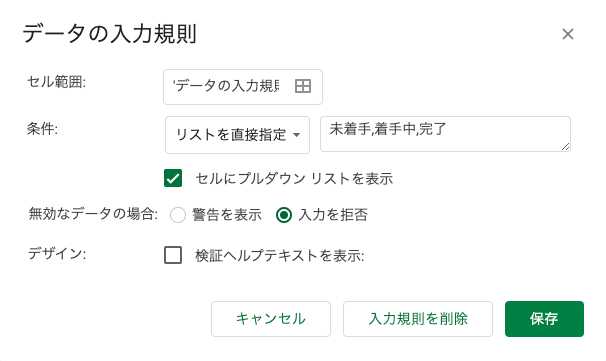606x361 pixels.
Task: Click the 検証ヘルプテキストを表示 label text
Action: pos(280,255)
